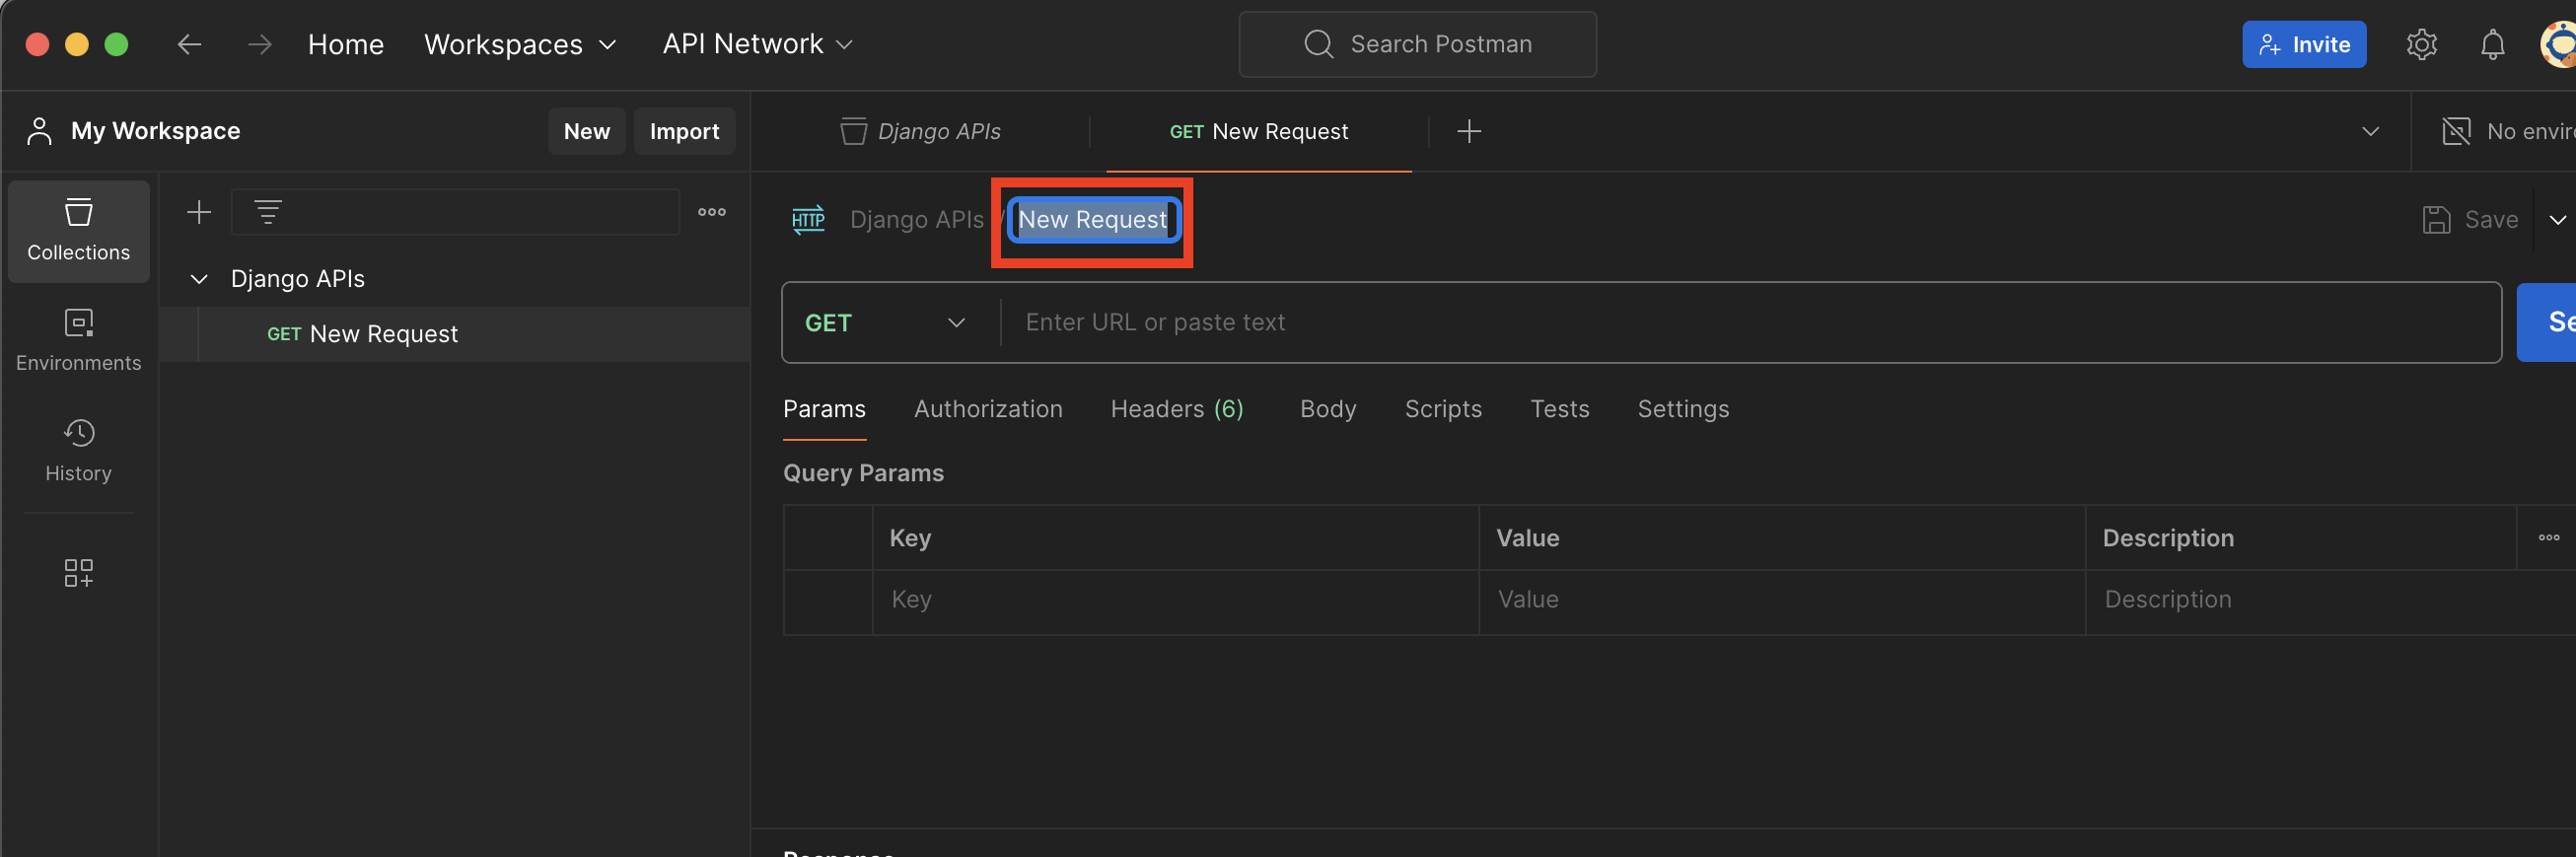
Task: Click the Search Postman field
Action: click(x=1417, y=44)
